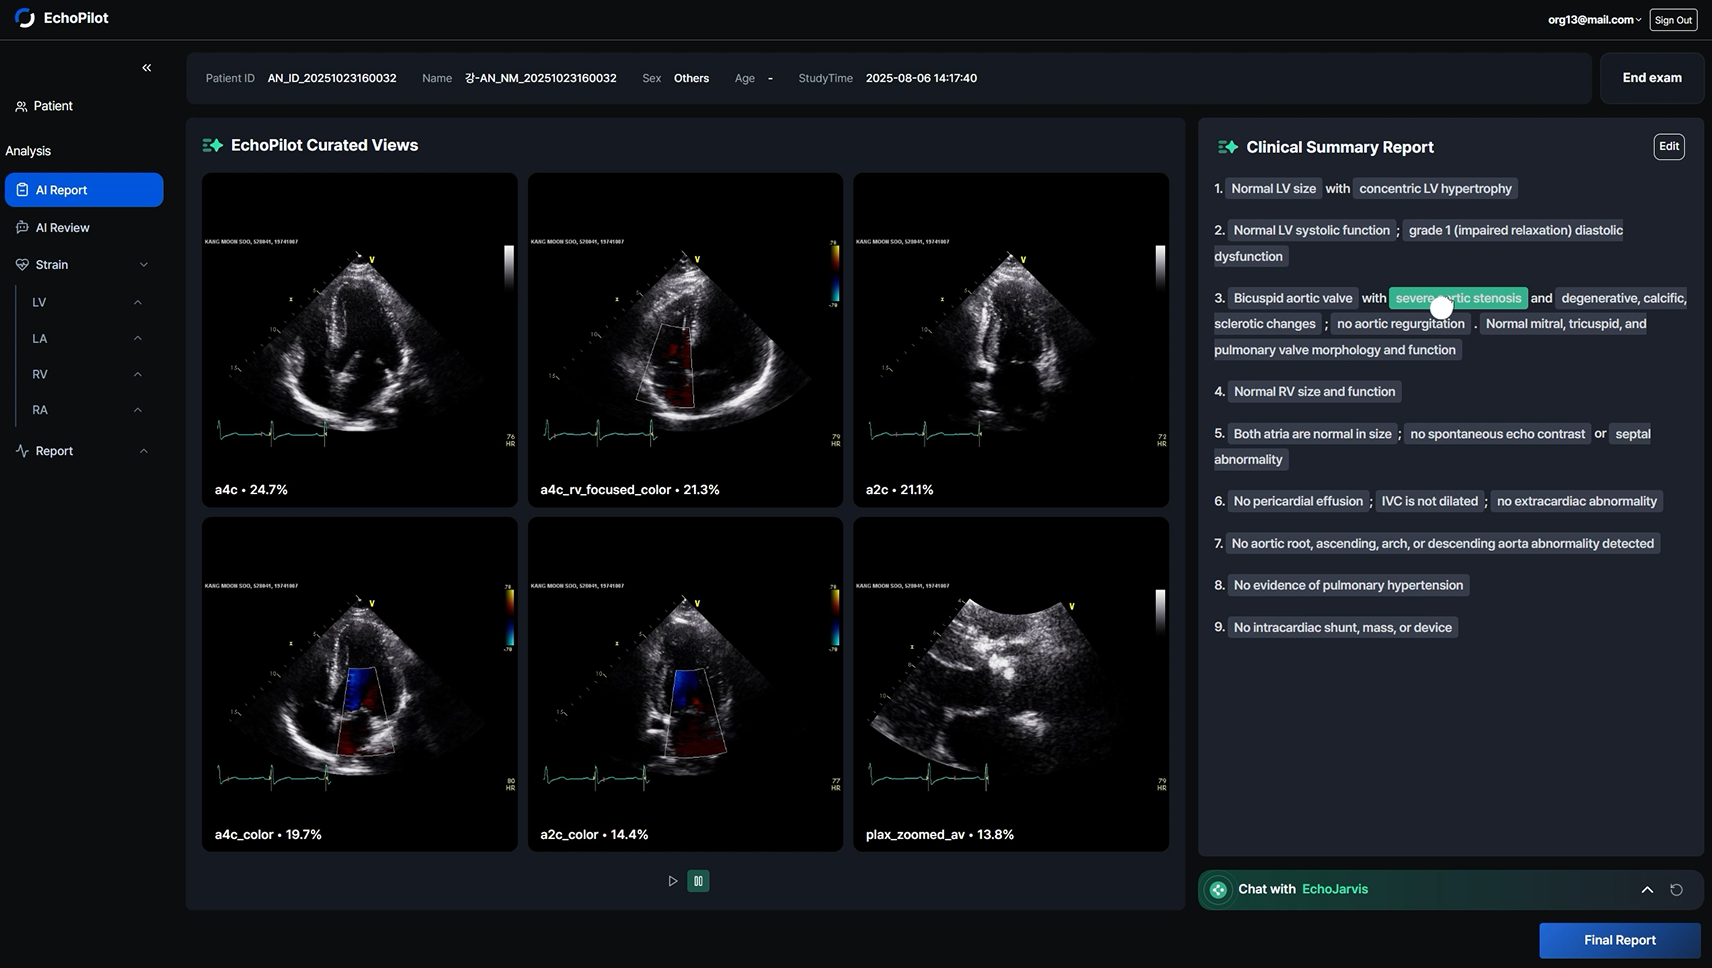Click Edit on Clinical Summary Report
This screenshot has width=1712, height=968.
point(1669,147)
